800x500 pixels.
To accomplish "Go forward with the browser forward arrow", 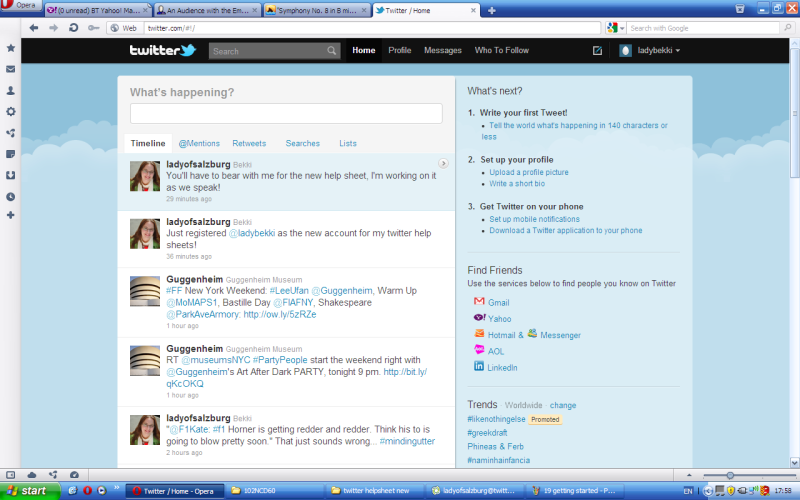I will [x=53, y=28].
